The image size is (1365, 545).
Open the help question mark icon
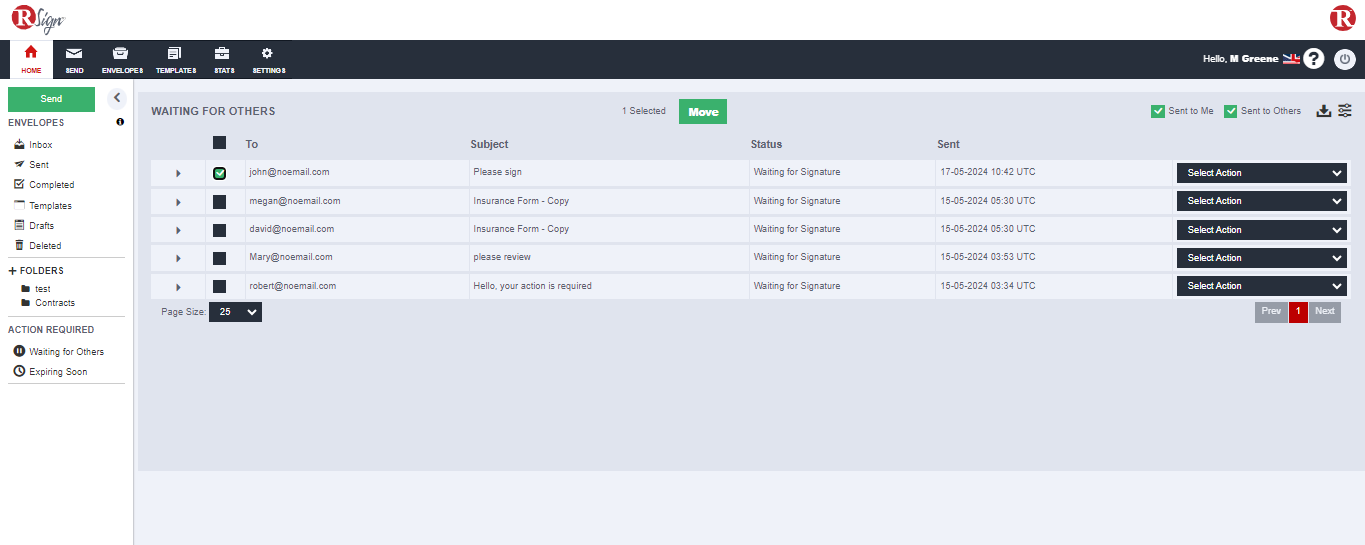pyautogui.click(x=1314, y=59)
